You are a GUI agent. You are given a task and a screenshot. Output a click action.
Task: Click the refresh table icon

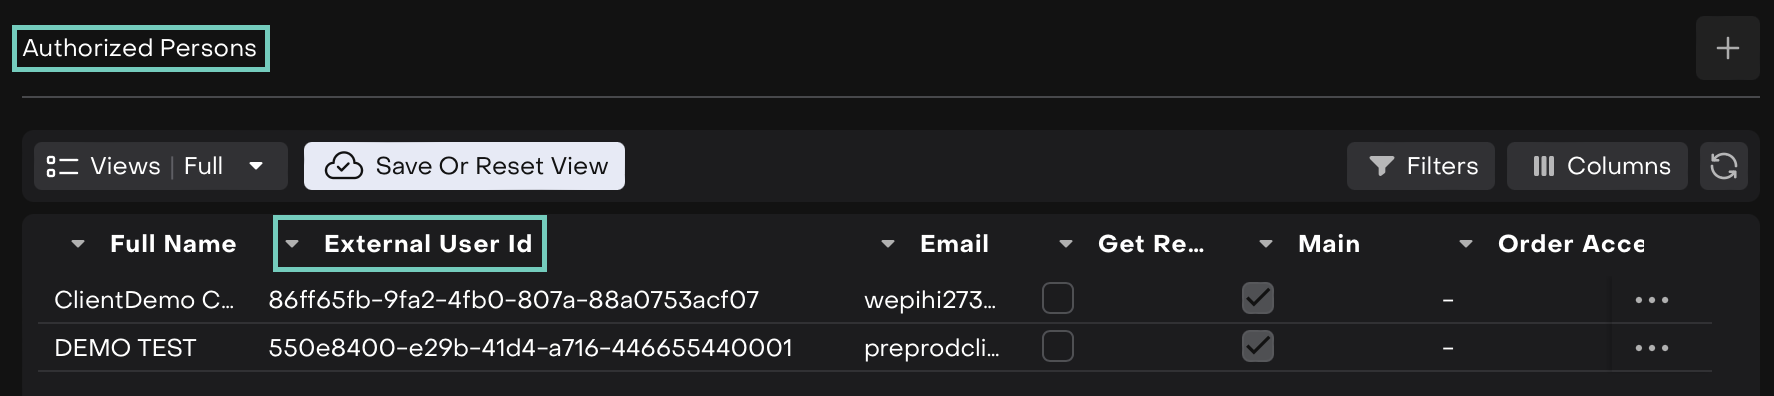(1723, 166)
